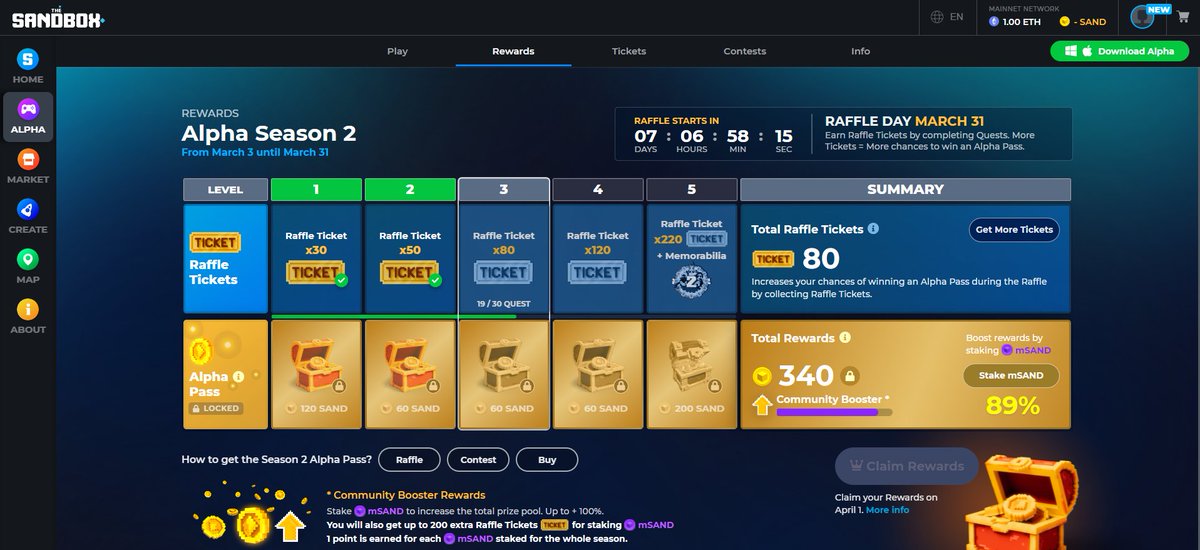Open Create sidebar icon
This screenshot has width=1200, height=550.
(x=28, y=216)
